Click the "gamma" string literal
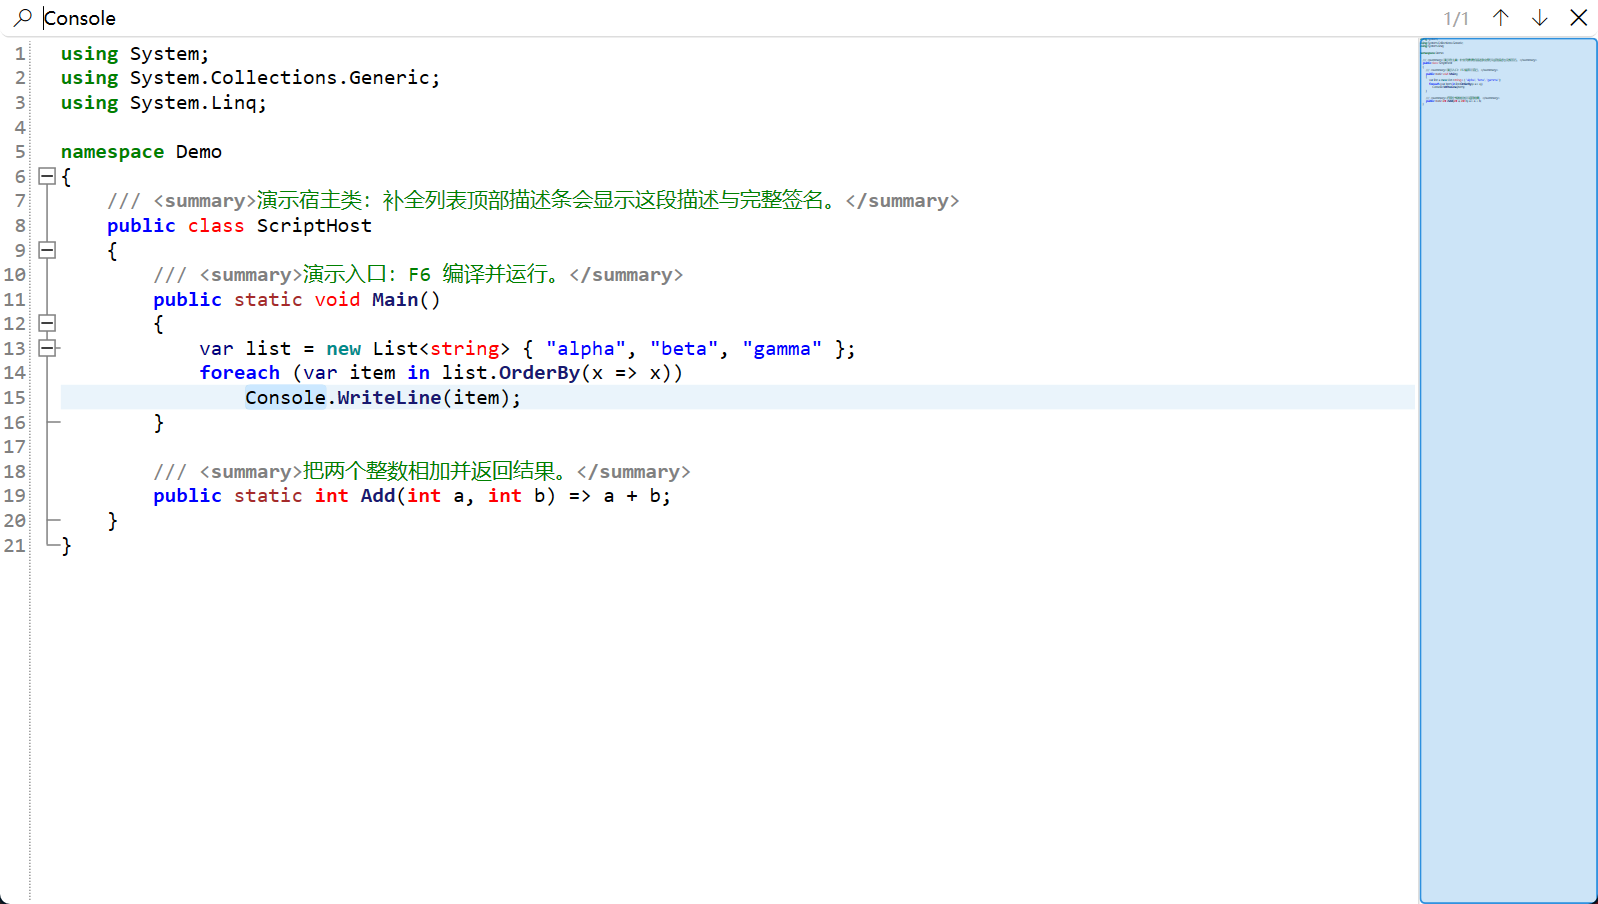 [782, 348]
